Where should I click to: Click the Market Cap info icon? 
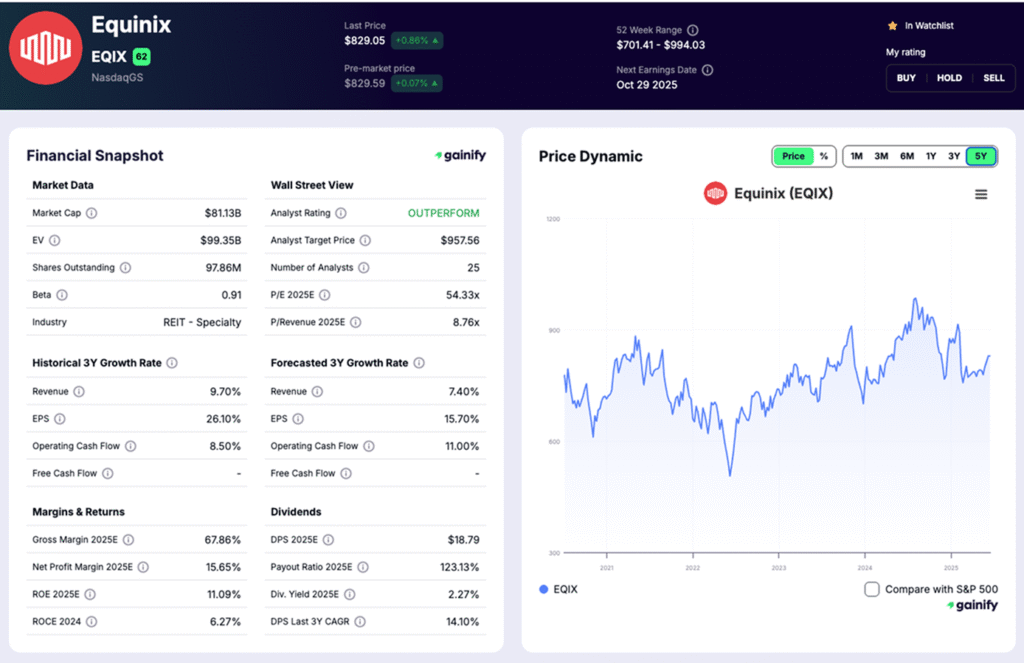pos(91,213)
